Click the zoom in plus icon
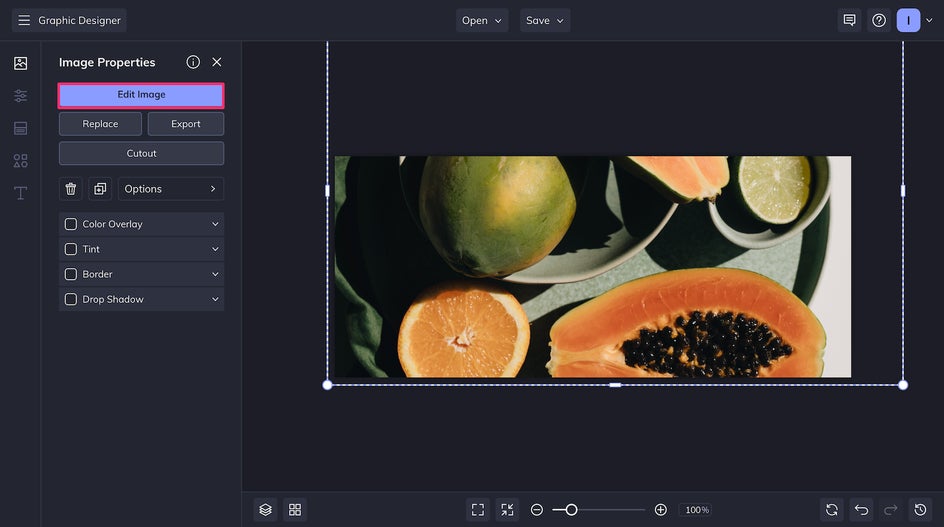 pos(660,510)
